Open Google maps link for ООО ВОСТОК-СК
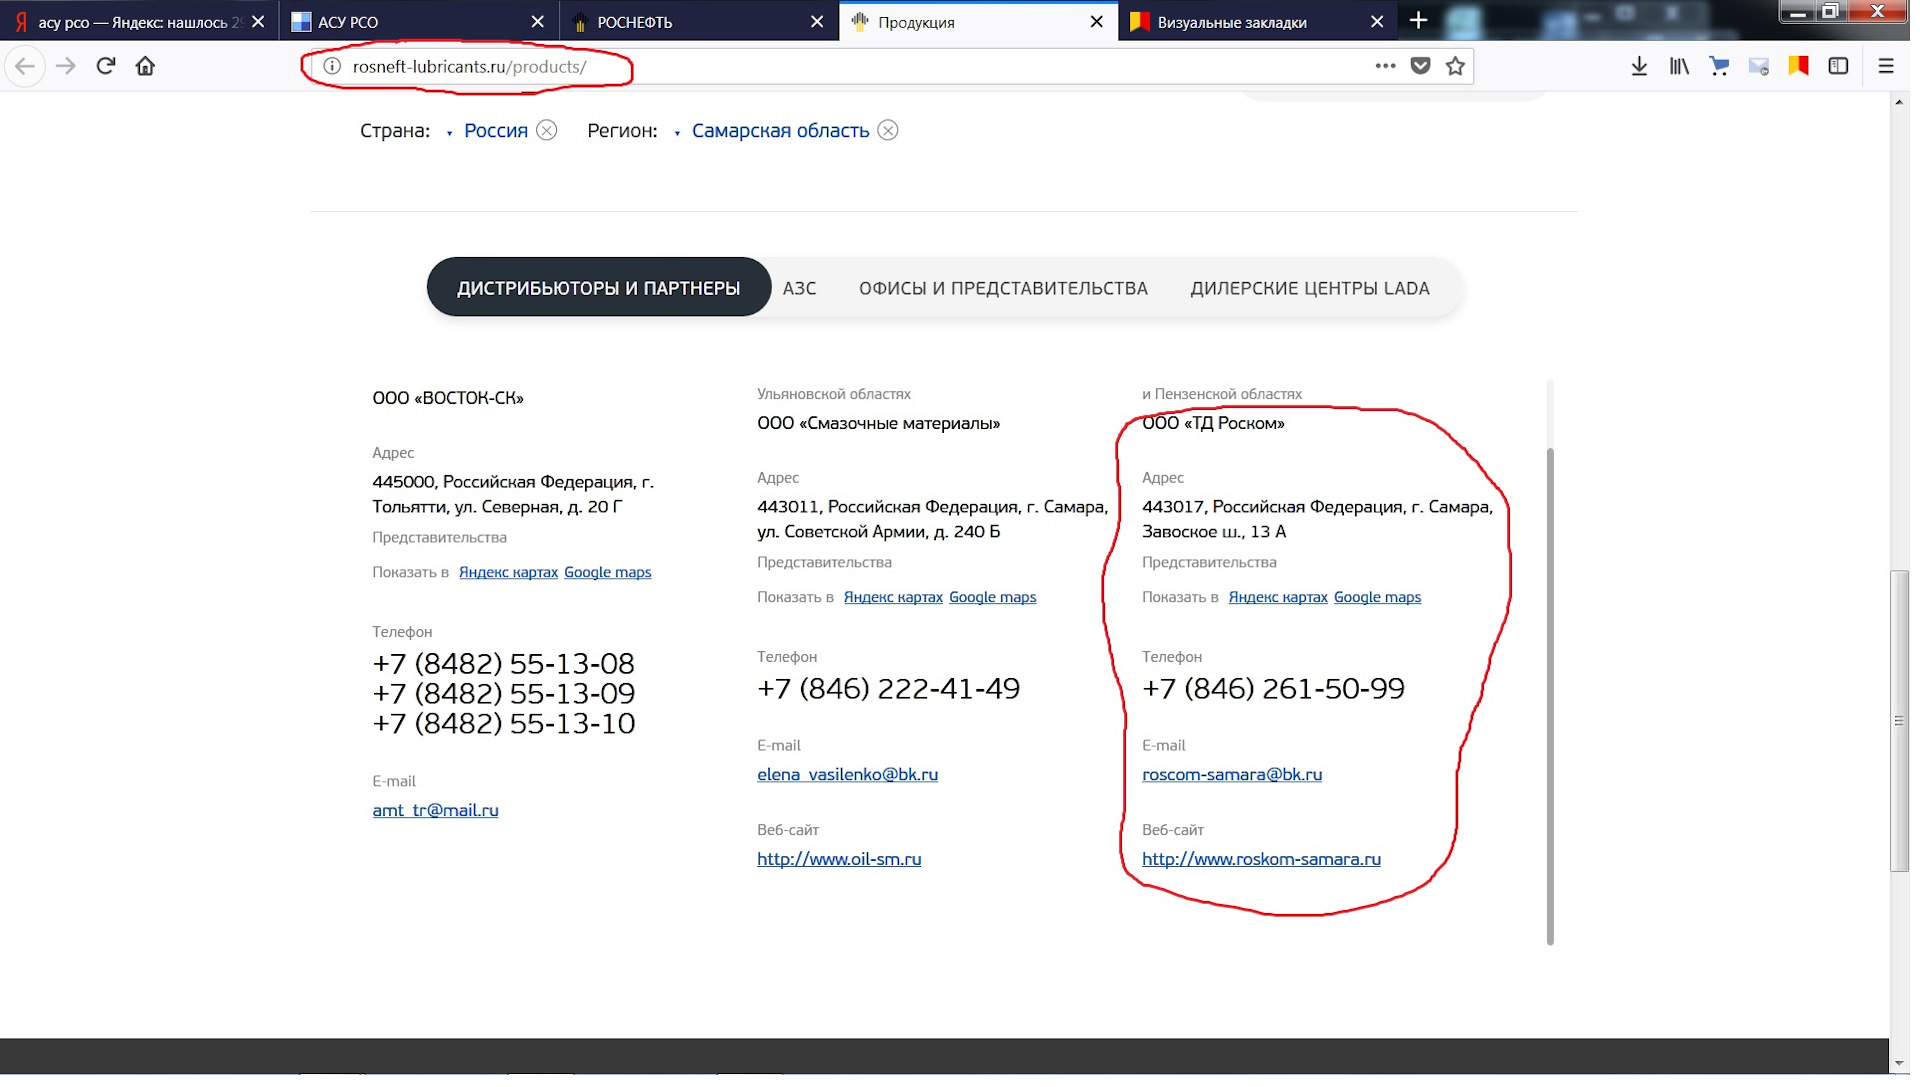The height and width of the screenshot is (1087, 1920). pyautogui.click(x=607, y=572)
